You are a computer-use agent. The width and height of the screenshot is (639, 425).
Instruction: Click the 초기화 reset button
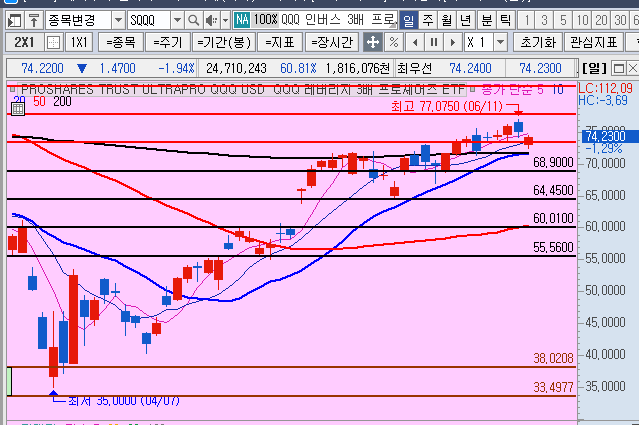pos(537,42)
